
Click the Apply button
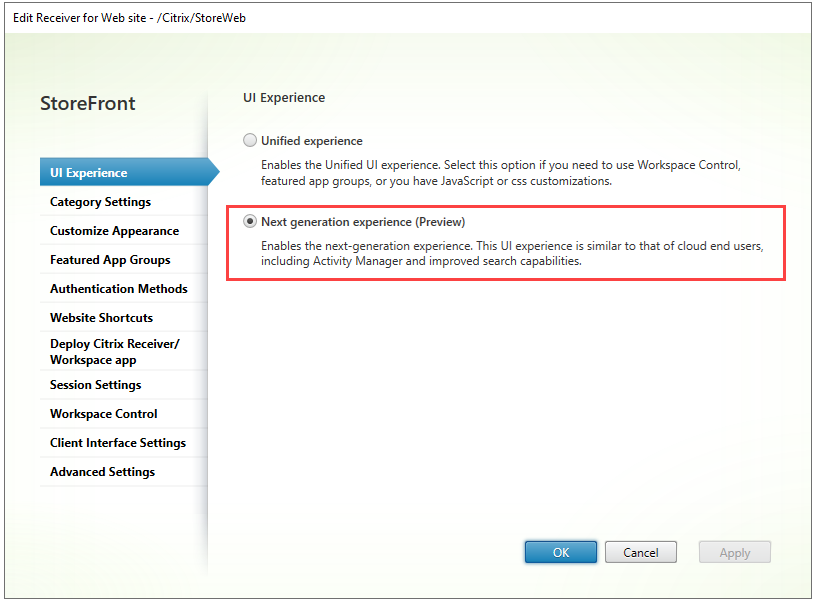734,552
